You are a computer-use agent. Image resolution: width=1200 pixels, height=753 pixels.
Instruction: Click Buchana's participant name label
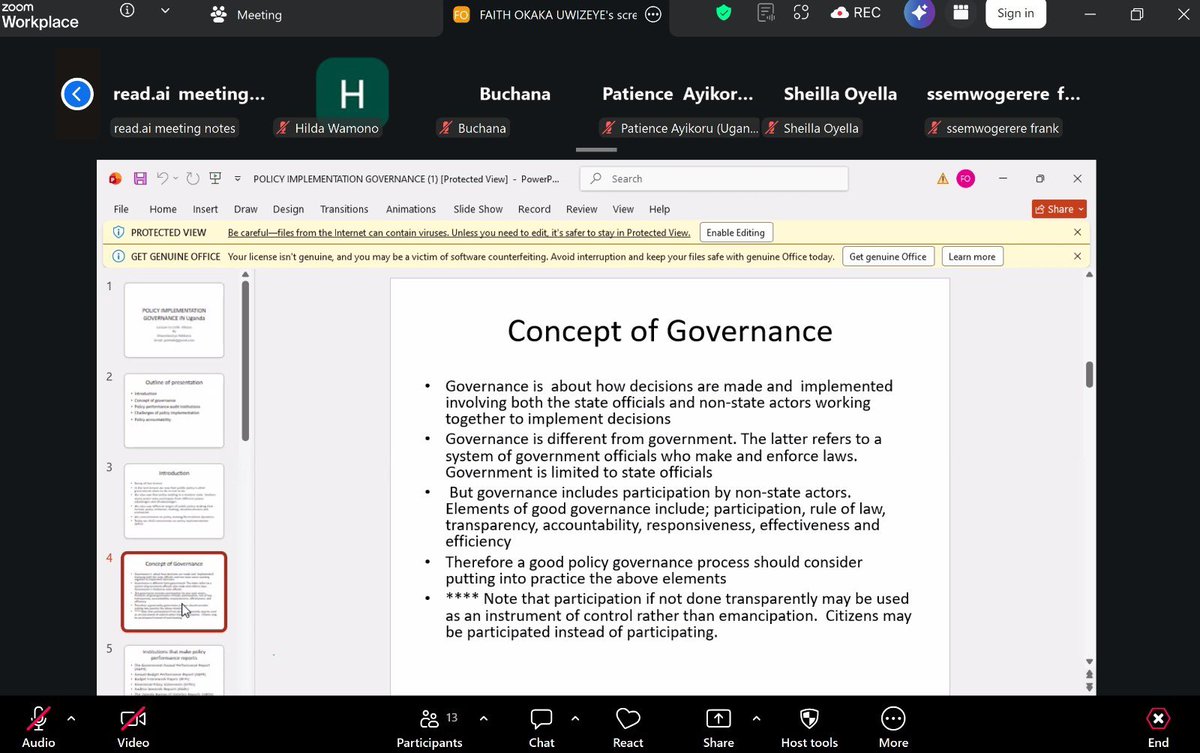pos(473,128)
